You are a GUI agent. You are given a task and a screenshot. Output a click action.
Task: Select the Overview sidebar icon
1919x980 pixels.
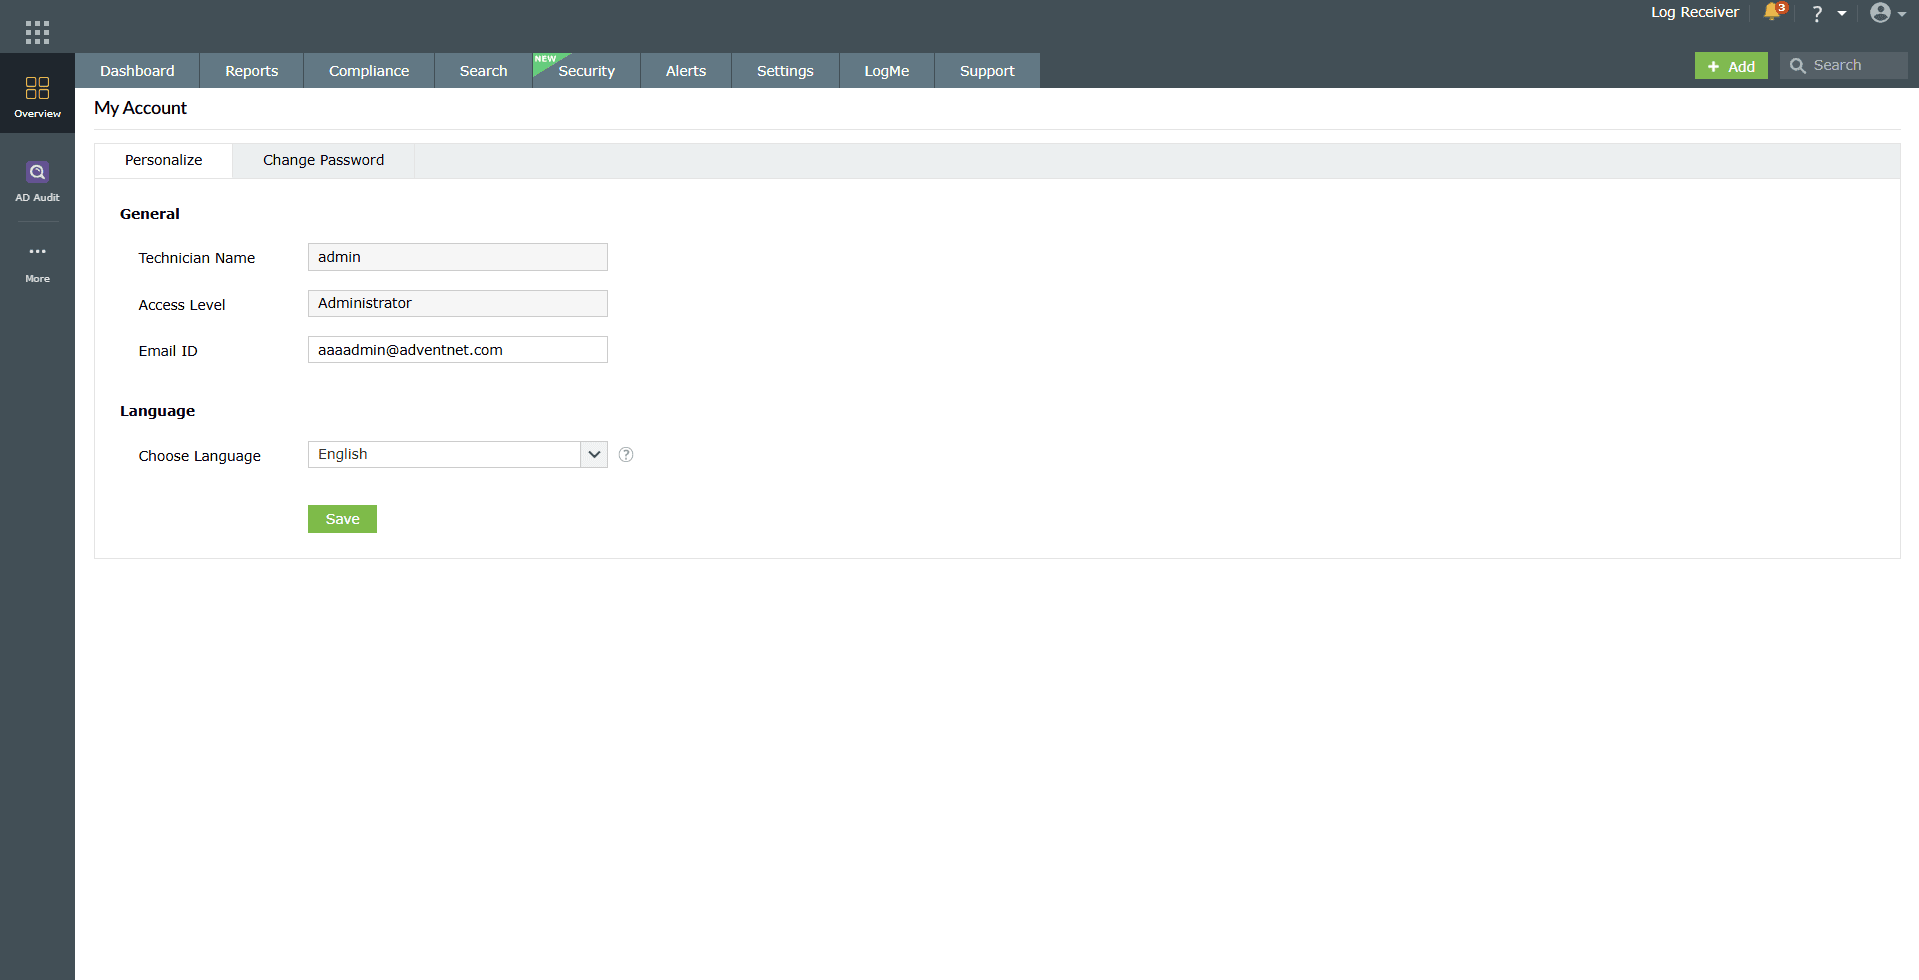pyautogui.click(x=37, y=96)
